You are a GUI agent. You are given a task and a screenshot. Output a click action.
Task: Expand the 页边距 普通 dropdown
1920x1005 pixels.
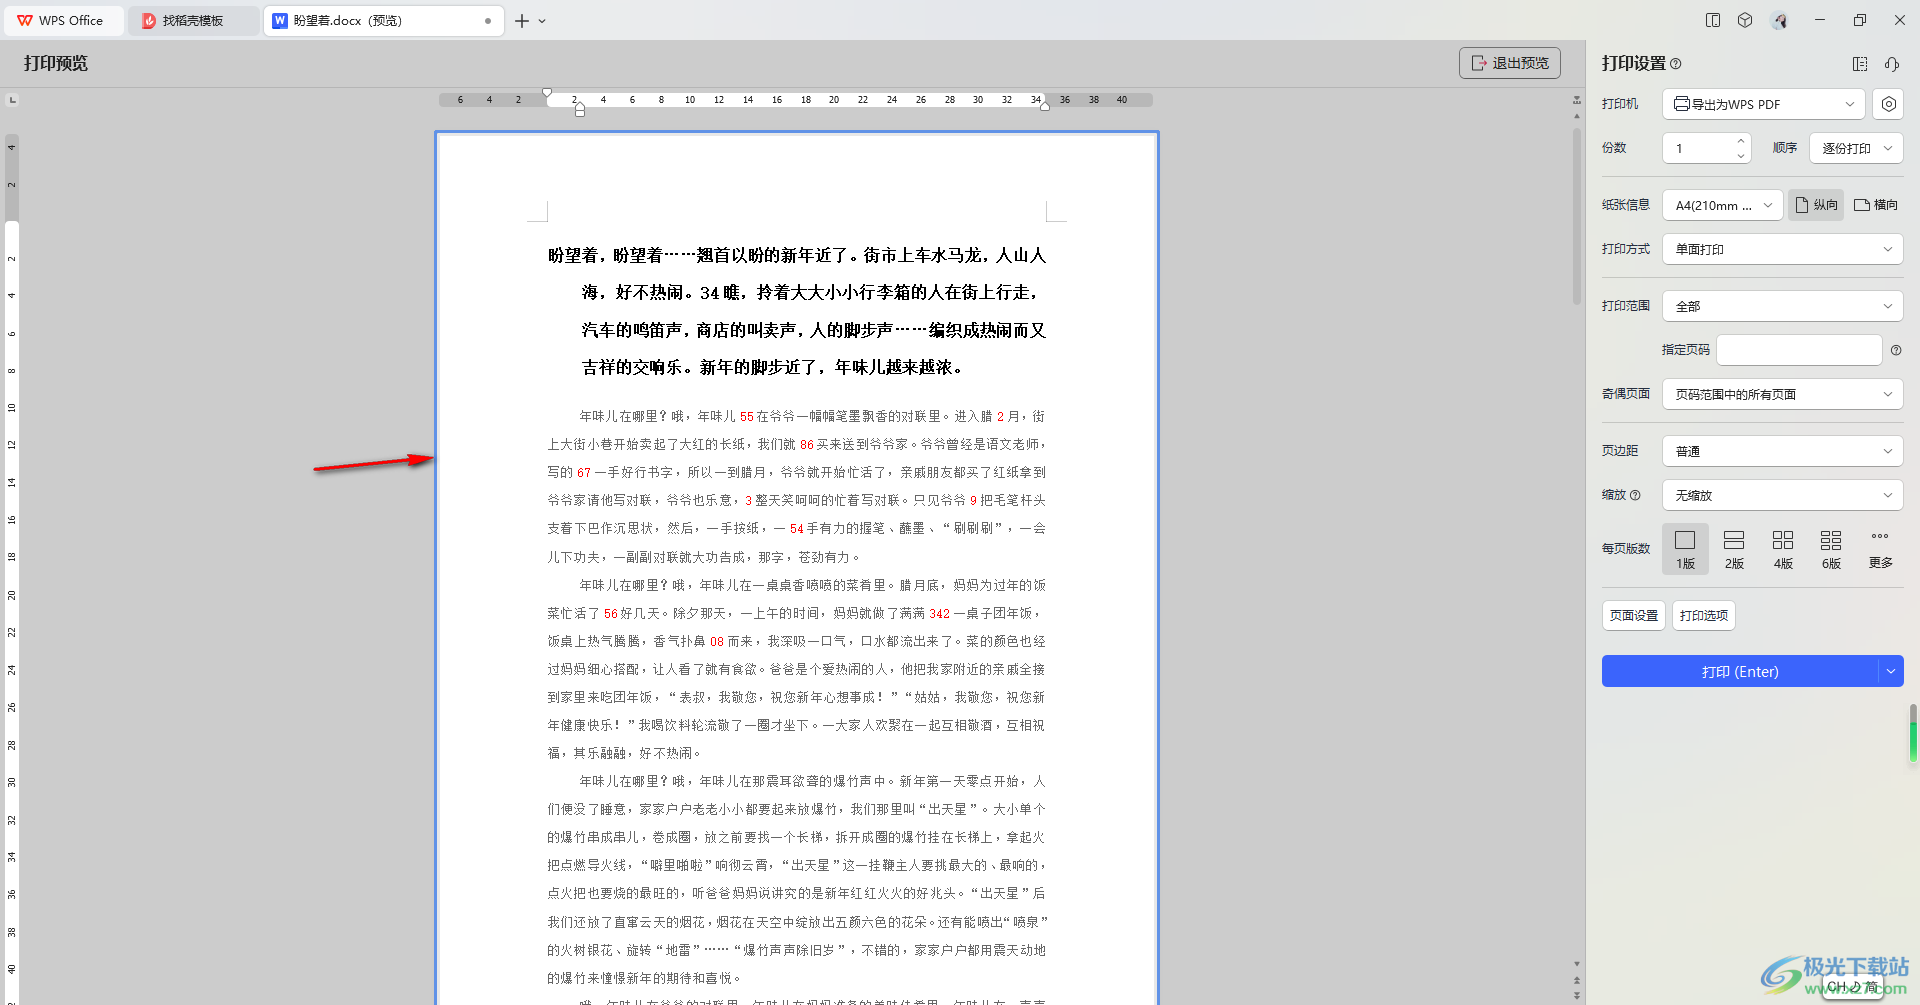coord(1782,451)
